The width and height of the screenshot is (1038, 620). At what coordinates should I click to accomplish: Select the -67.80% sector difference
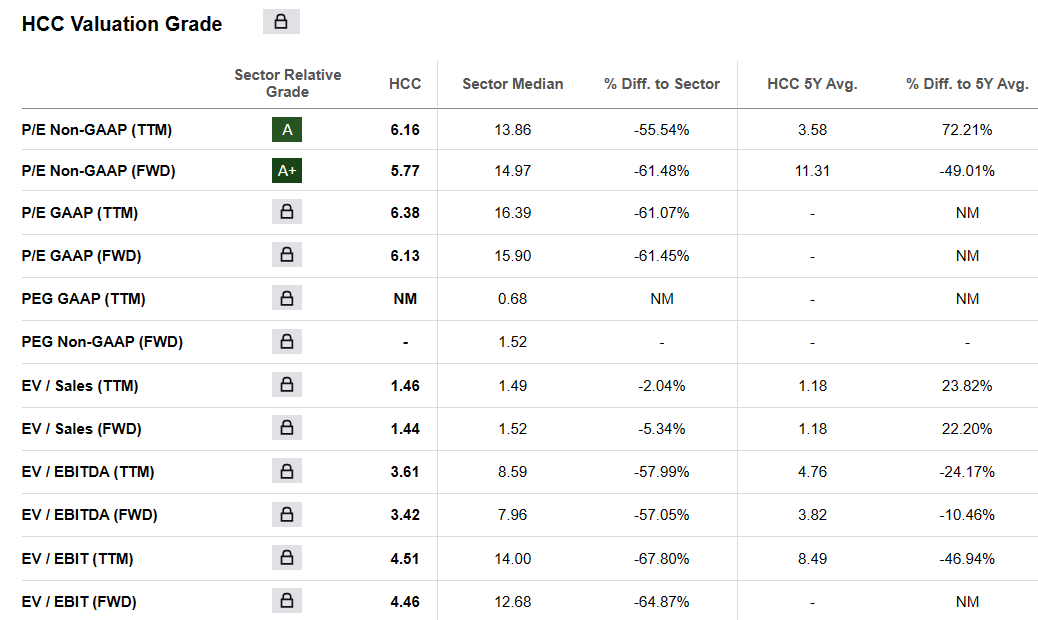(x=662, y=559)
